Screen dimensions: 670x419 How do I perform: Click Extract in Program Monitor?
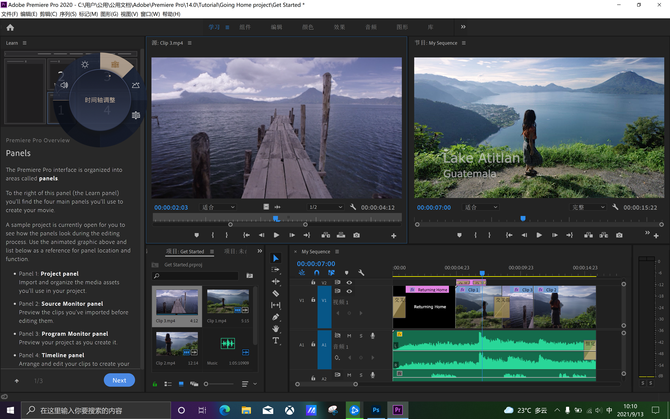point(603,235)
